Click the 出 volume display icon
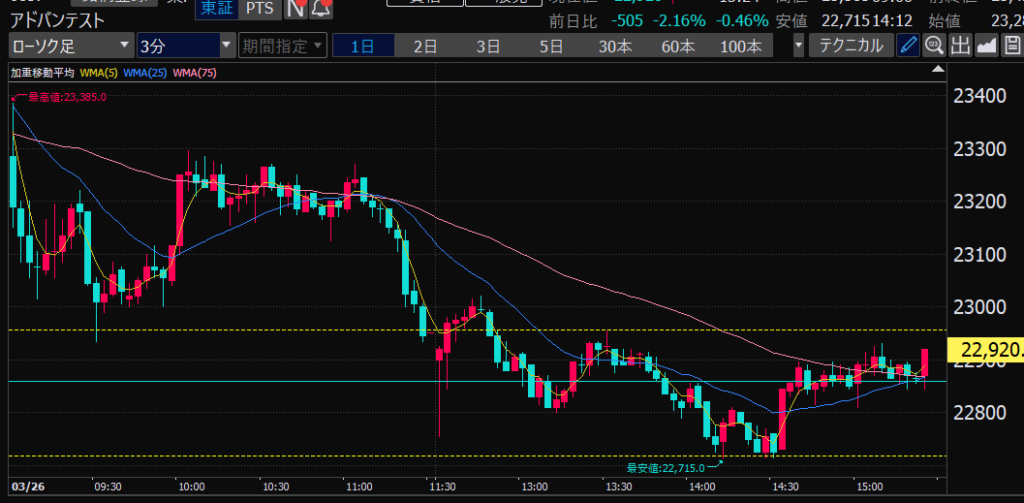This screenshot has height=503, width=1024. 960,45
